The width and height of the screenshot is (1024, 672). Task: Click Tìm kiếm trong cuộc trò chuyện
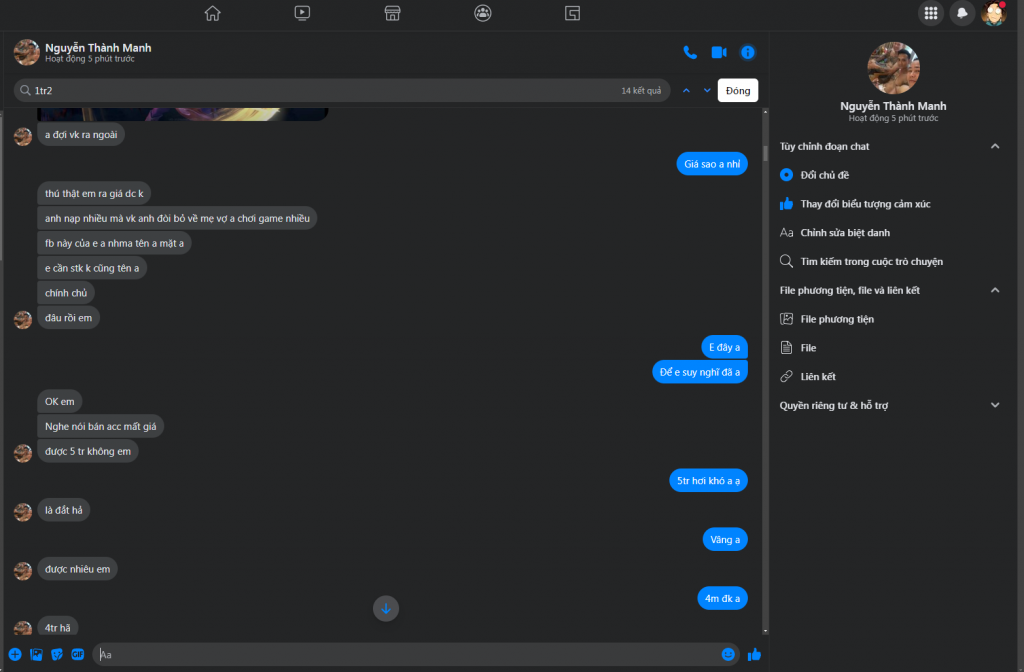(x=871, y=261)
